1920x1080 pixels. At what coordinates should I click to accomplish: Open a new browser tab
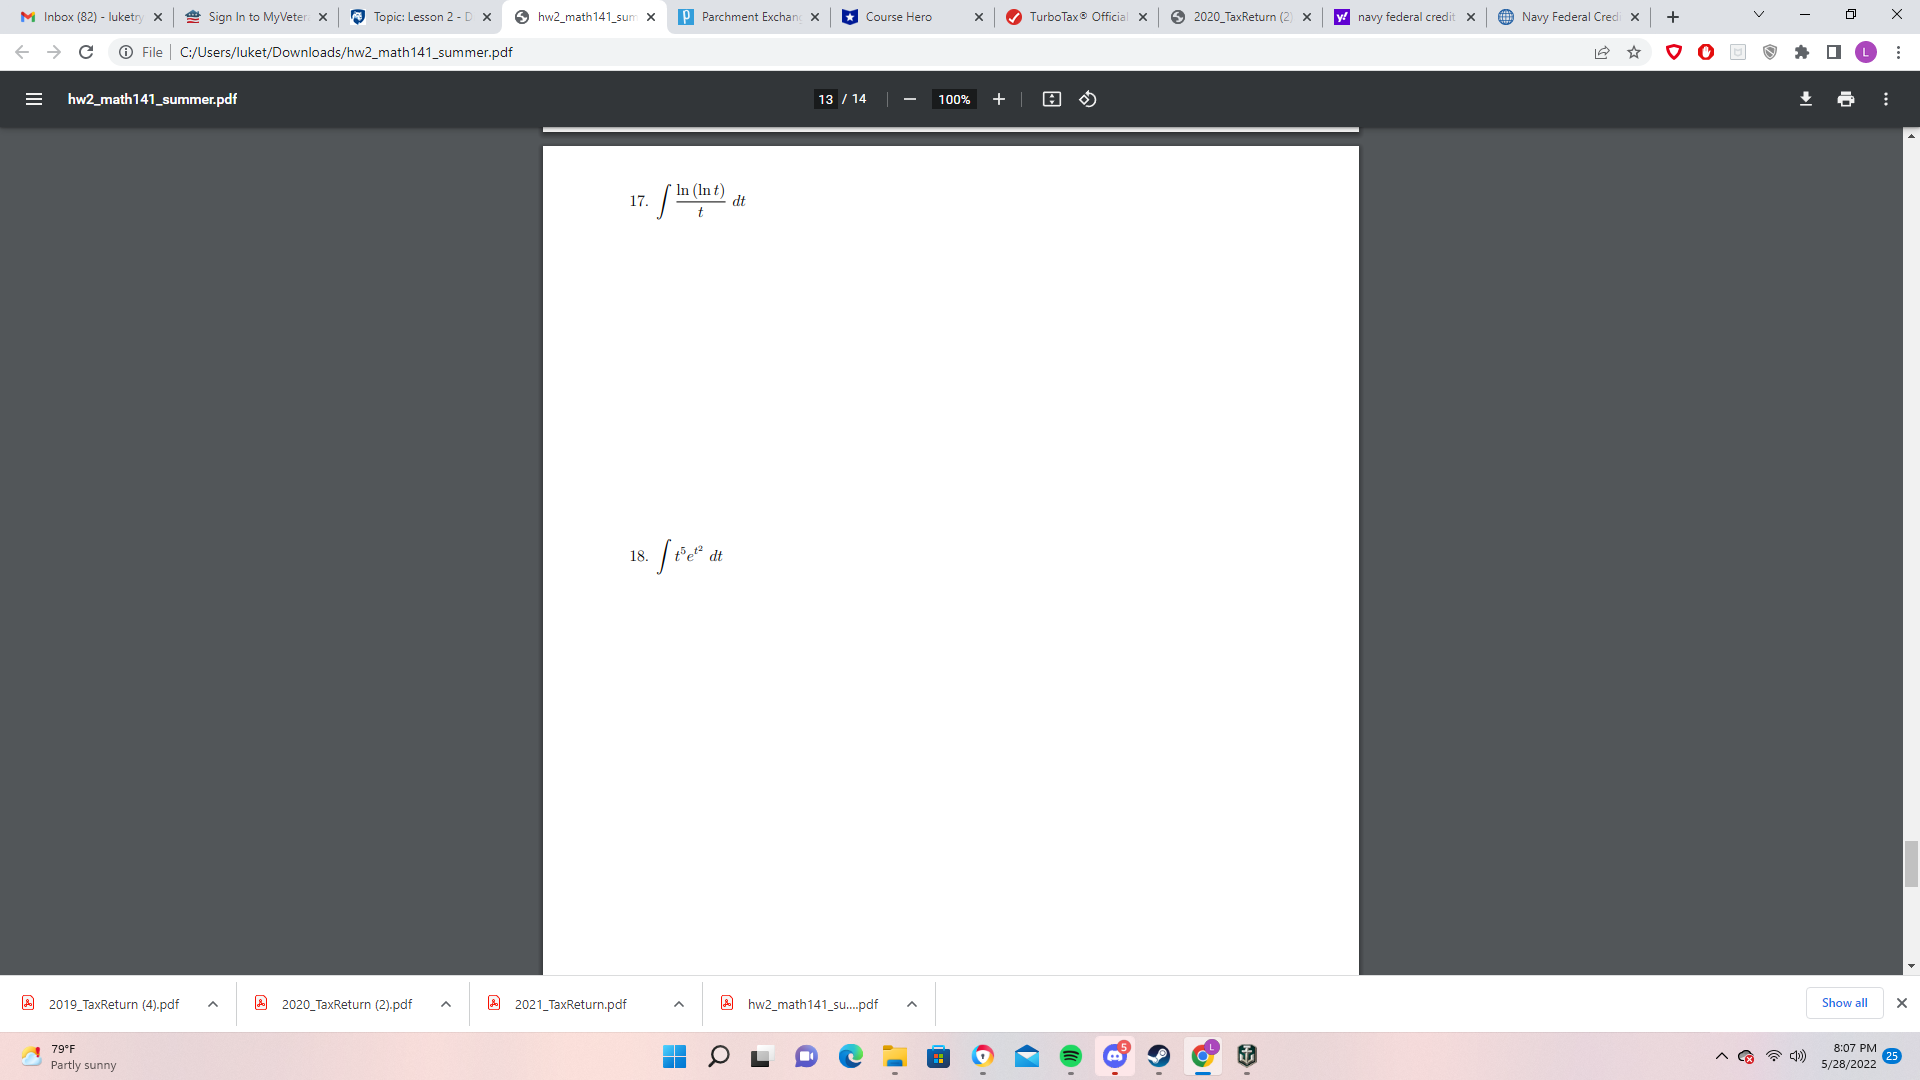(x=1671, y=16)
